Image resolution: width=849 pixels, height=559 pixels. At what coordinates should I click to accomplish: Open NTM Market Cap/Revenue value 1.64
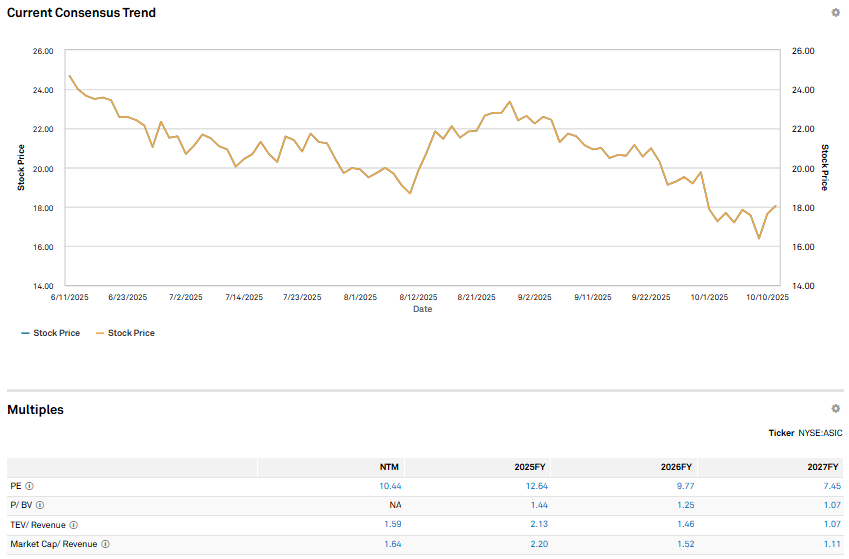tap(393, 544)
